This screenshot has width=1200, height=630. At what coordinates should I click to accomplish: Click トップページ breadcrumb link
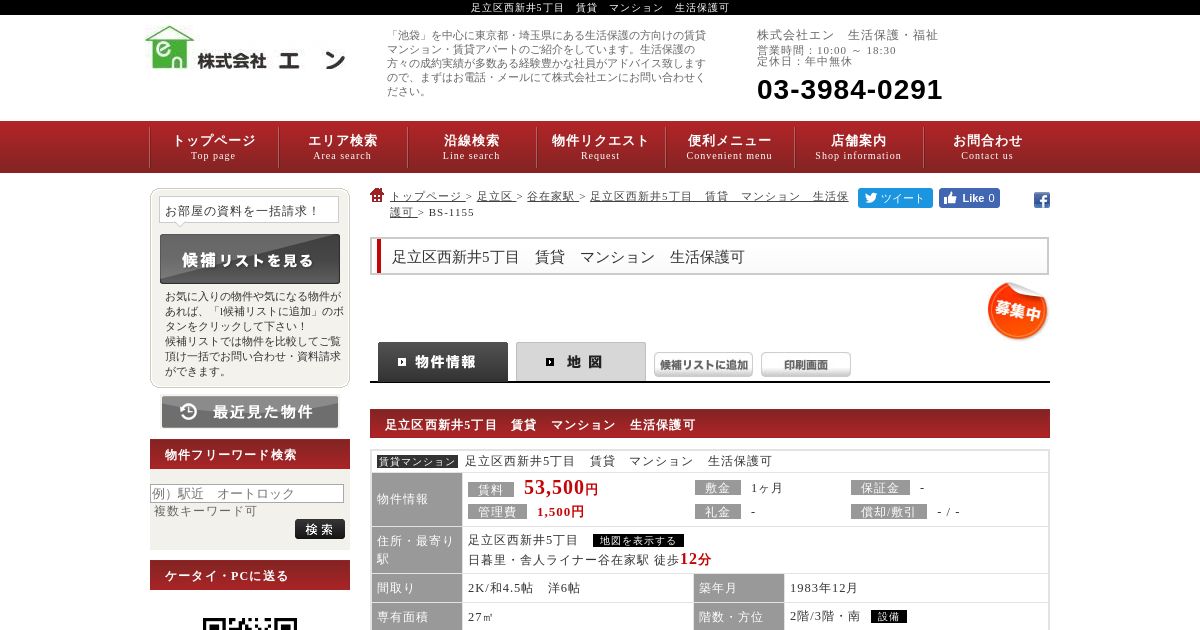tap(426, 197)
